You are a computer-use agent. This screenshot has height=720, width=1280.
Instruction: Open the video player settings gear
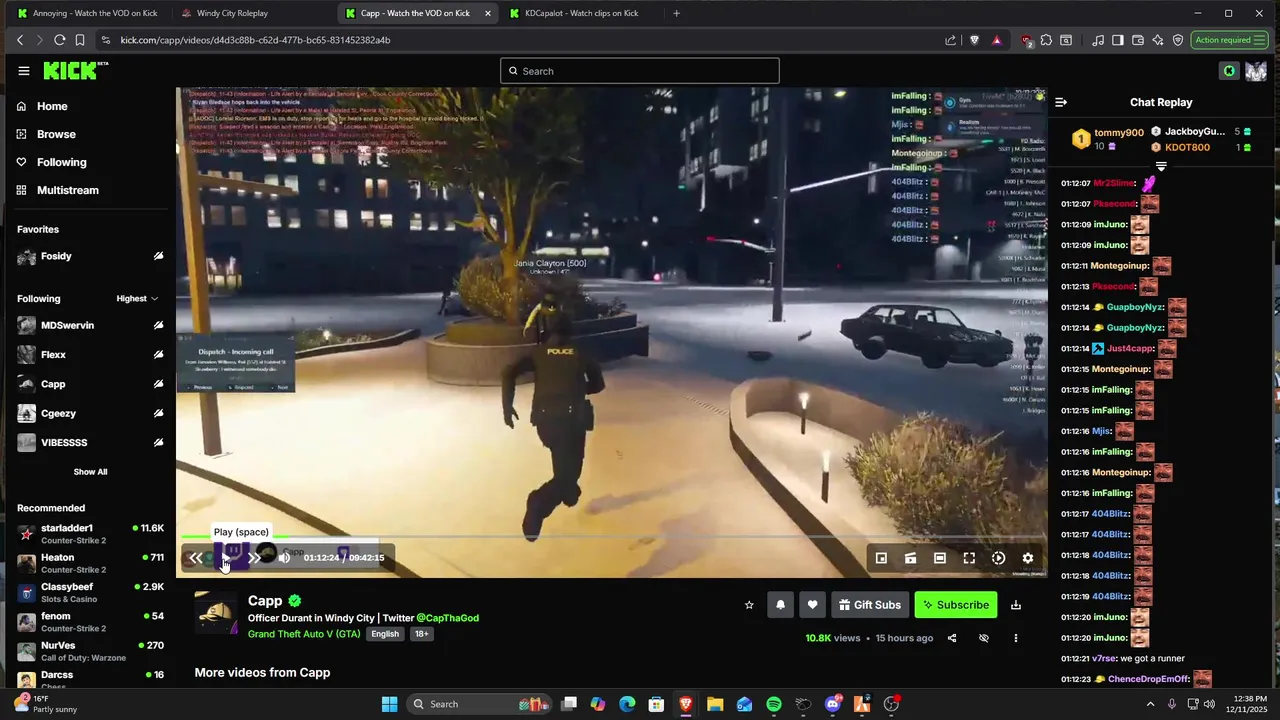(x=1027, y=558)
